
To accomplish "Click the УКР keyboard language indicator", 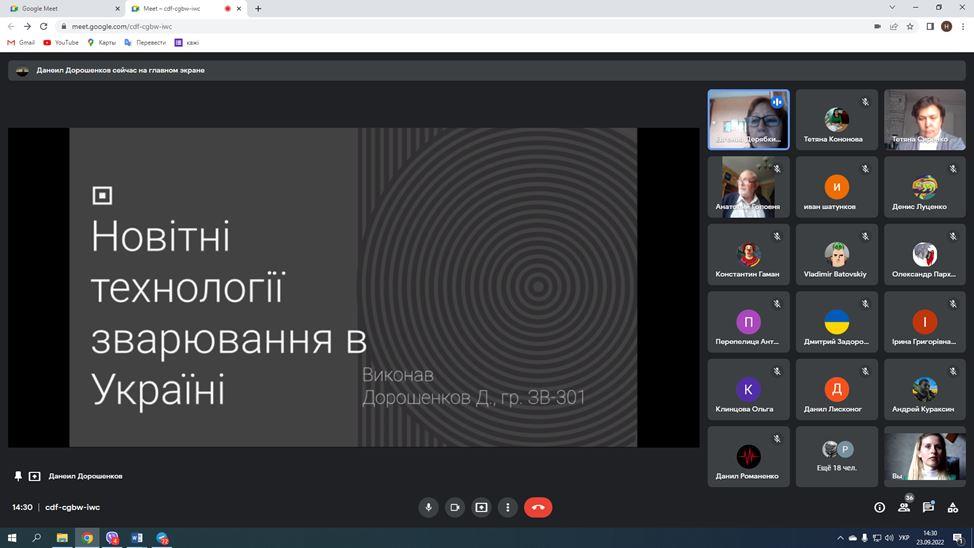I will 904,537.
